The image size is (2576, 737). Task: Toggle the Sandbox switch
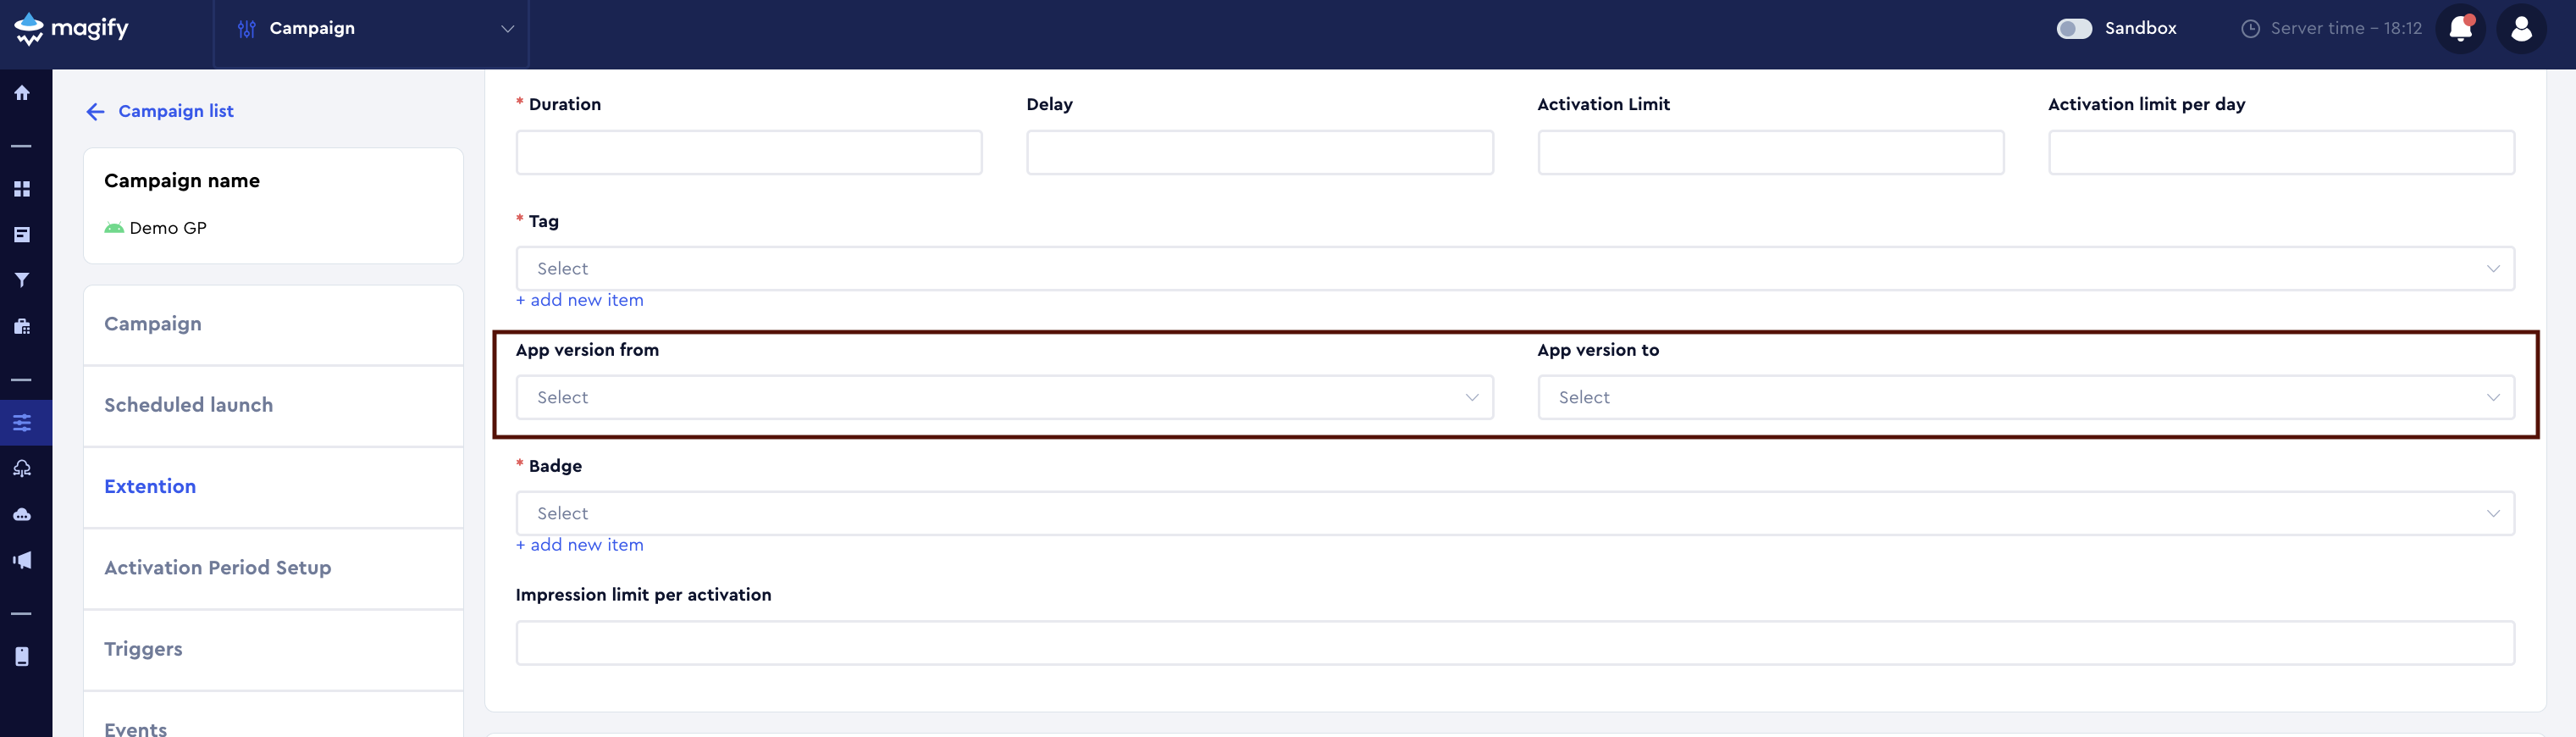(2074, 28)
